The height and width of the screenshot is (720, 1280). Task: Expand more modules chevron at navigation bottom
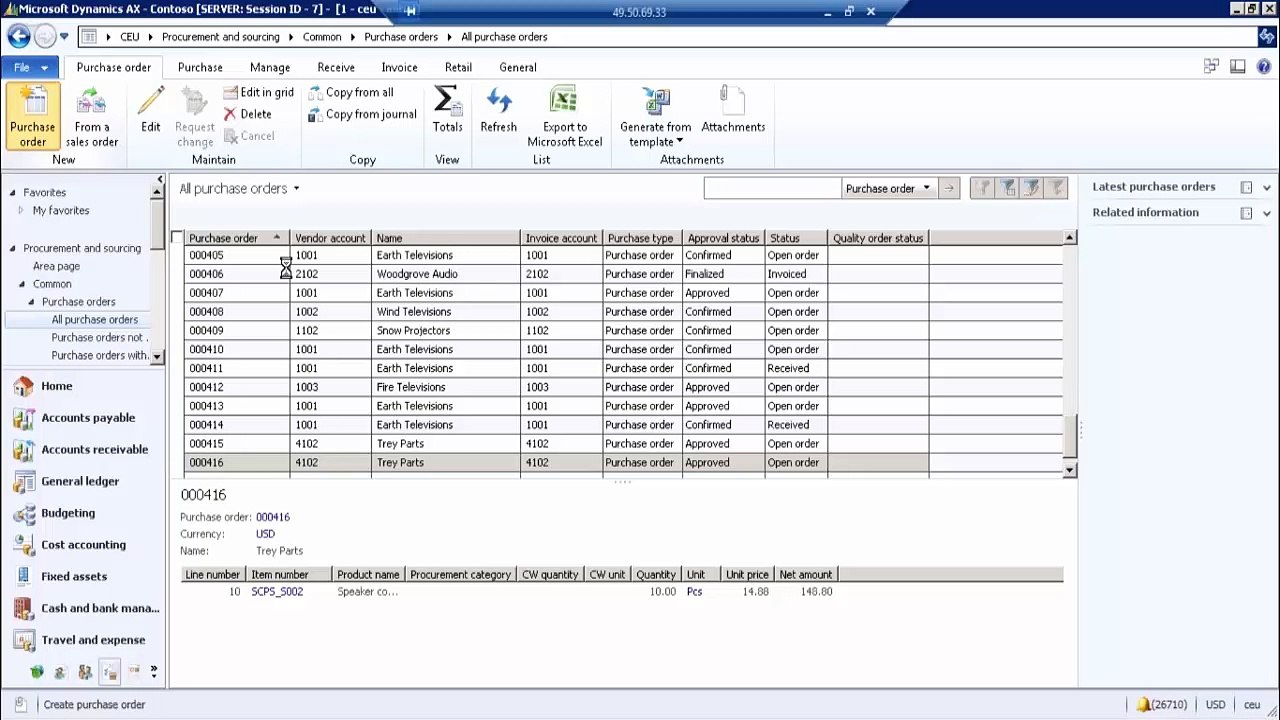(154, 671)
